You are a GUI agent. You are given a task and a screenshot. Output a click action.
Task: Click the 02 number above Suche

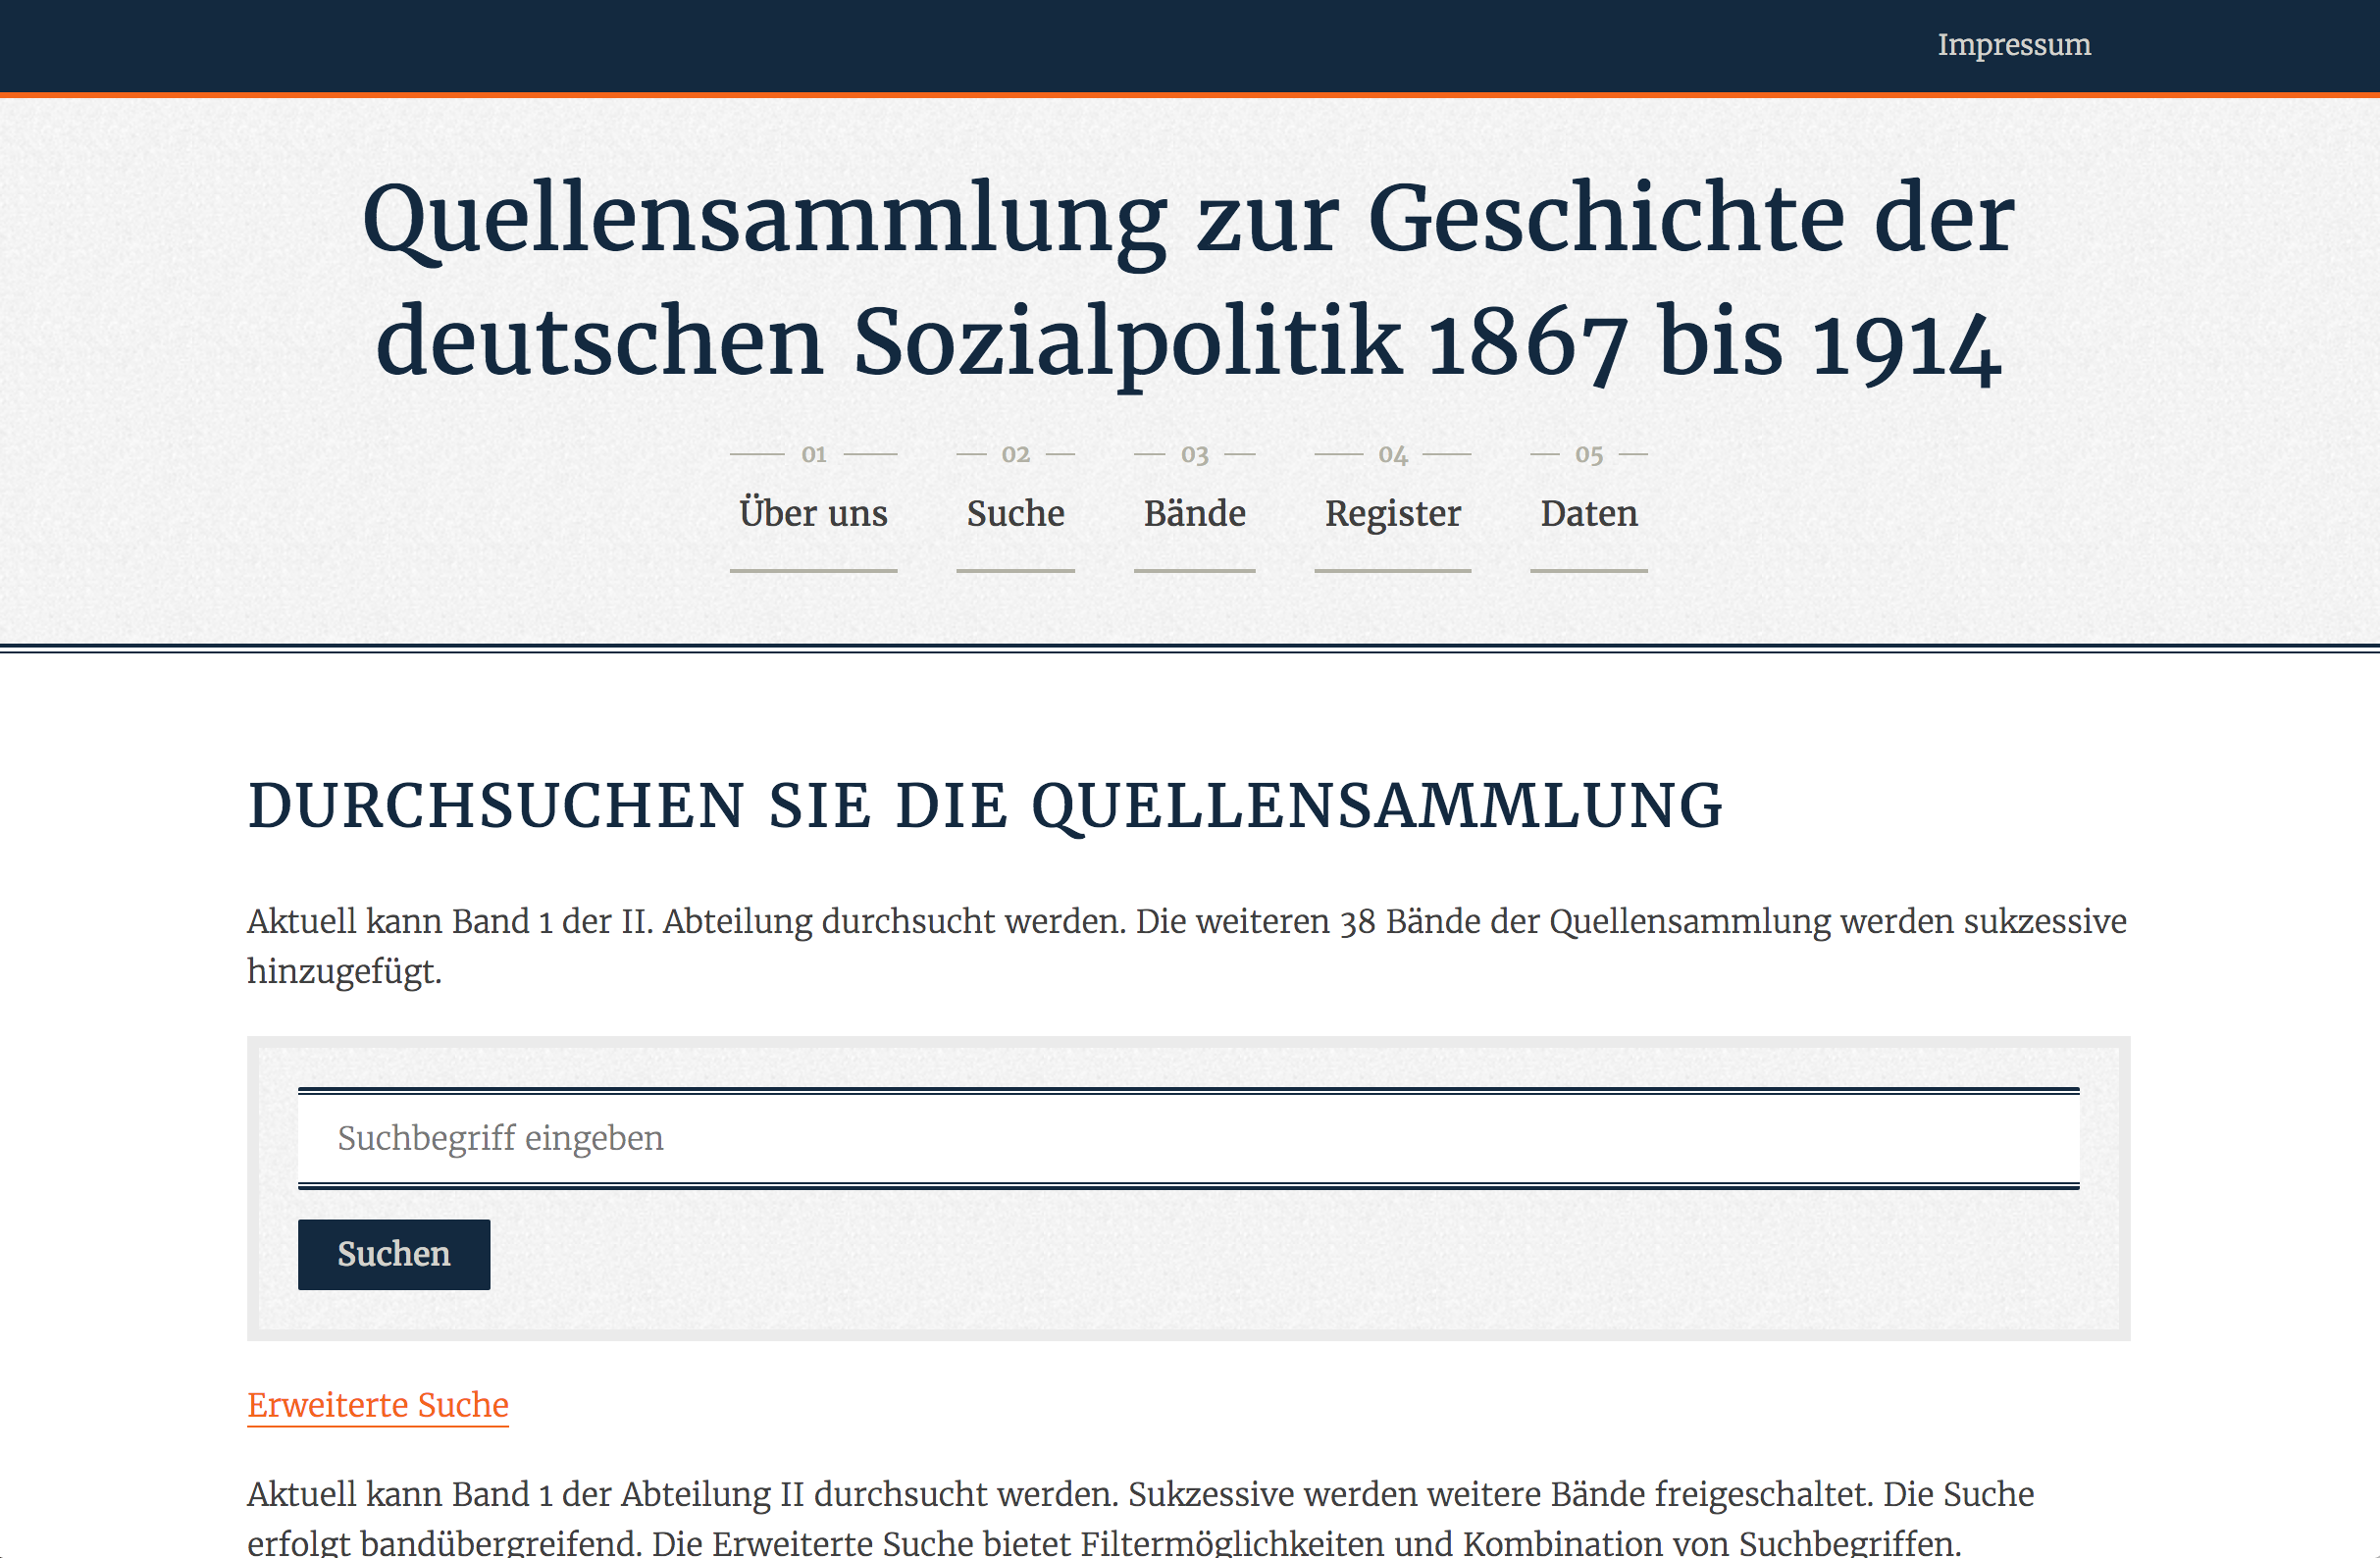[1015, 455]
